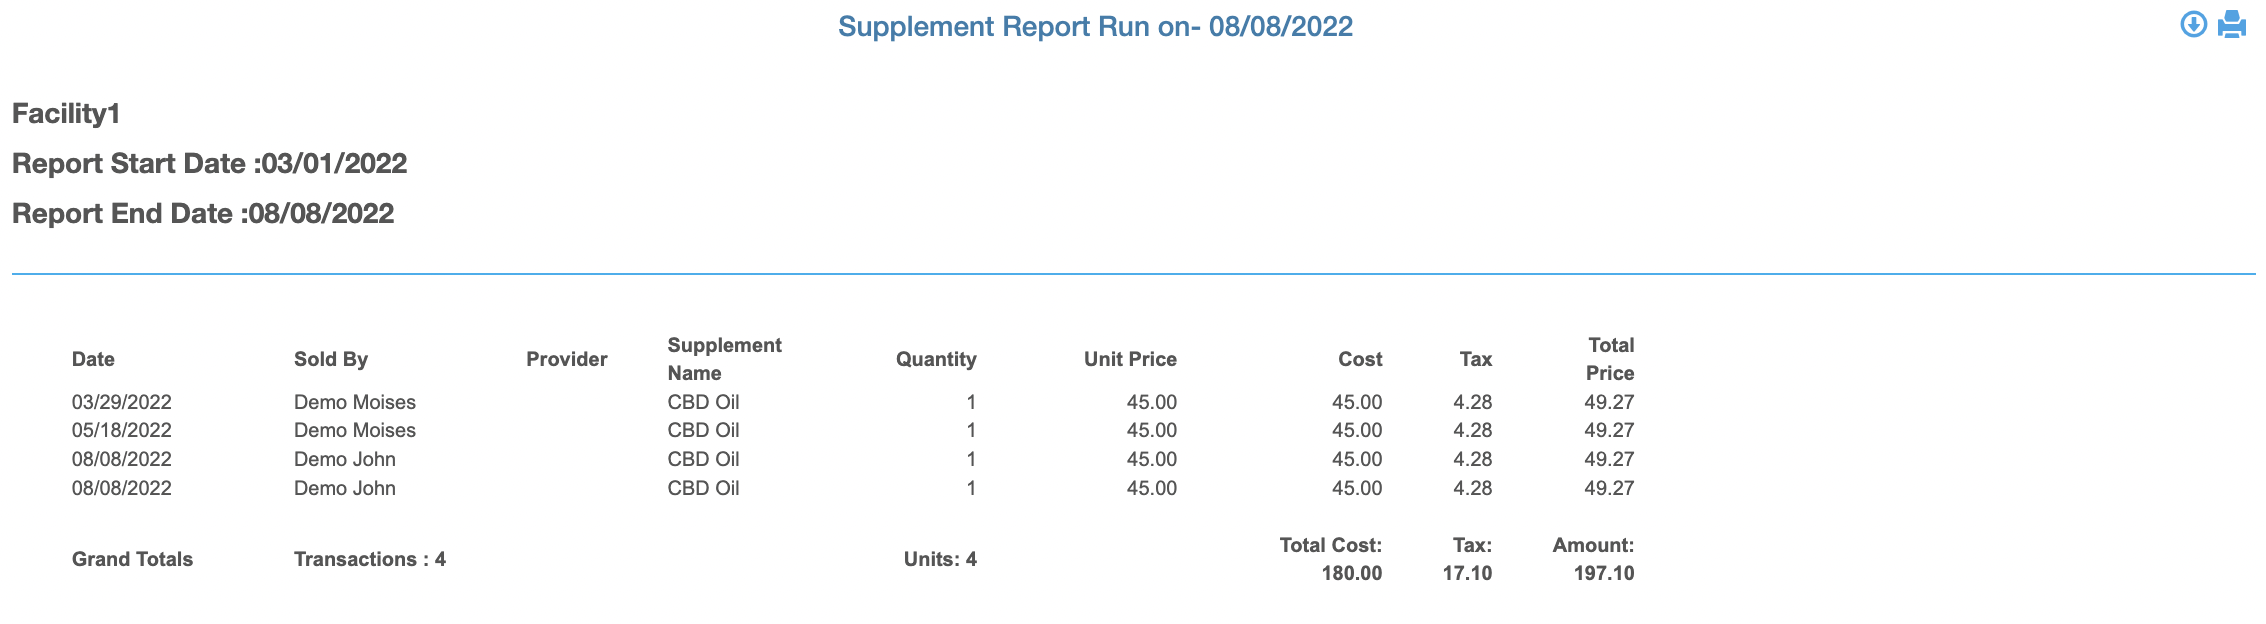Click the download report icon
The width and height of the screenshot is (2266, 624).
pos(2193,25)
